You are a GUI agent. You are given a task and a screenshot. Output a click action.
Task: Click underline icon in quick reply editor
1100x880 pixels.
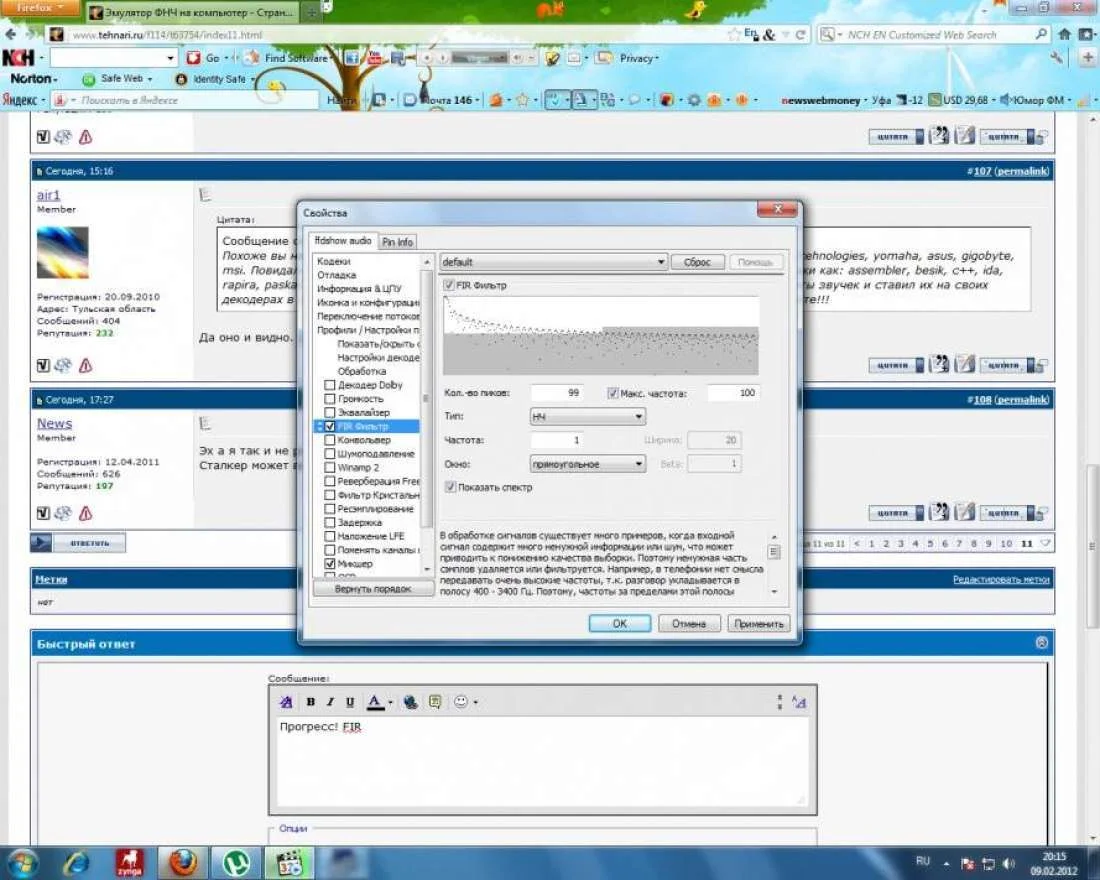(x=349, y=702)
